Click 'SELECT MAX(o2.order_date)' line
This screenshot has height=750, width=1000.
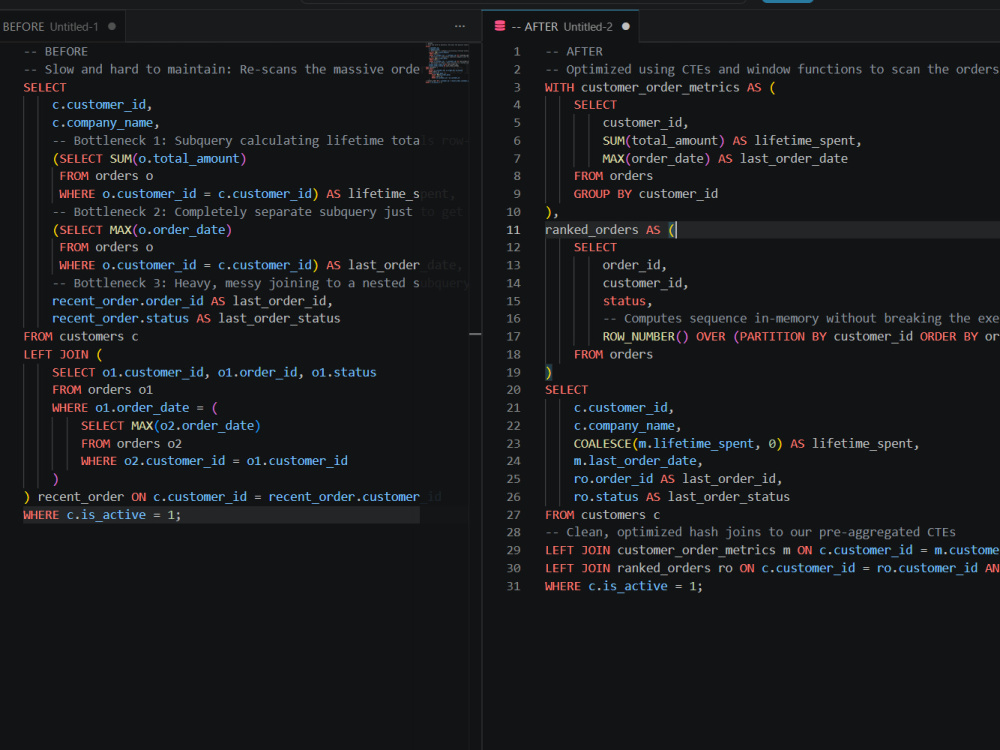coord(170,425)
